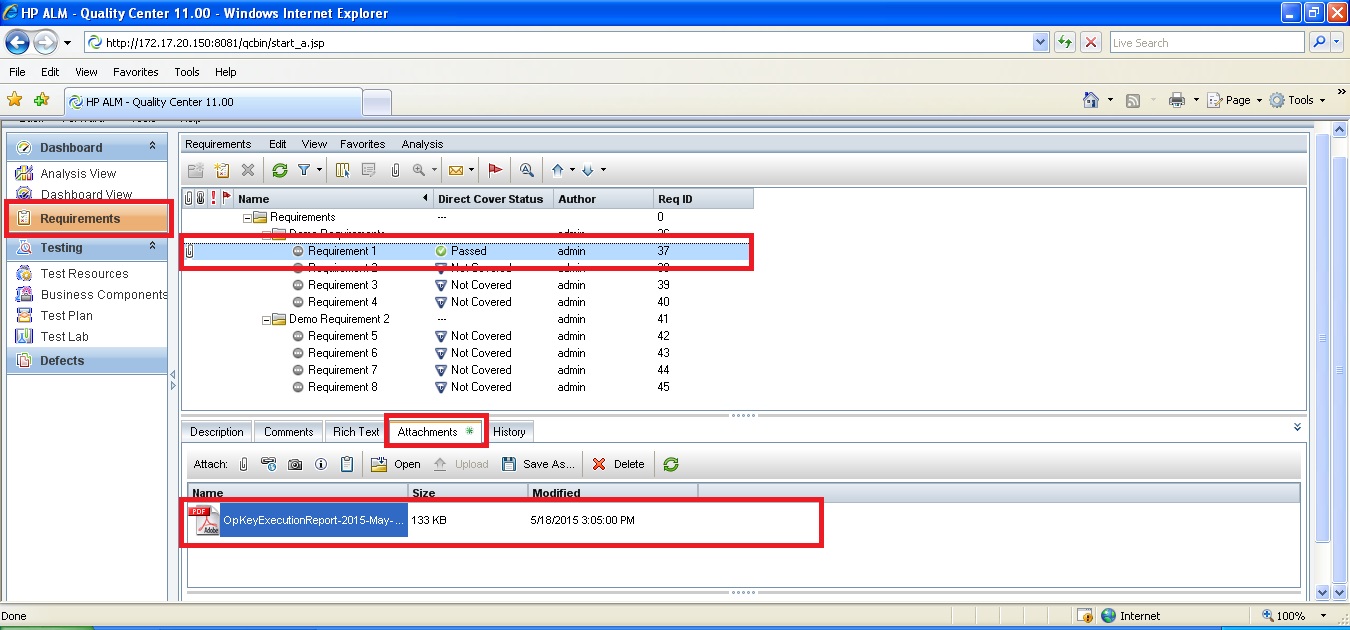Click Save As... button for attachment
The image size is (1350, 630).
[538, 464]
